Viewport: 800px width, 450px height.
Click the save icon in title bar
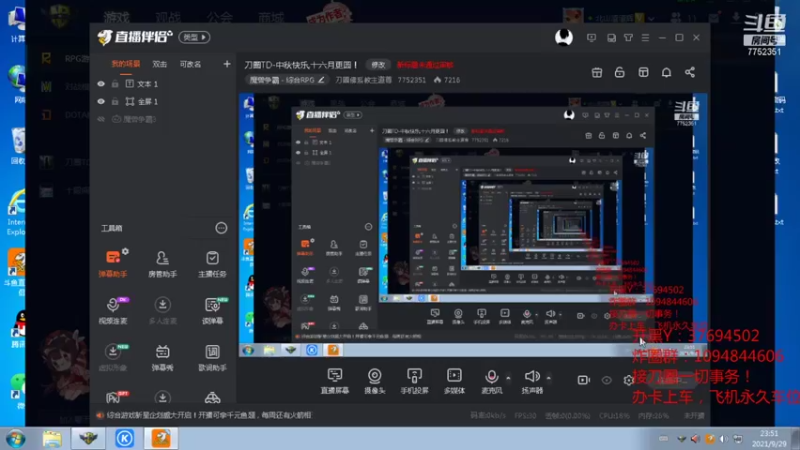click(611, 38)
